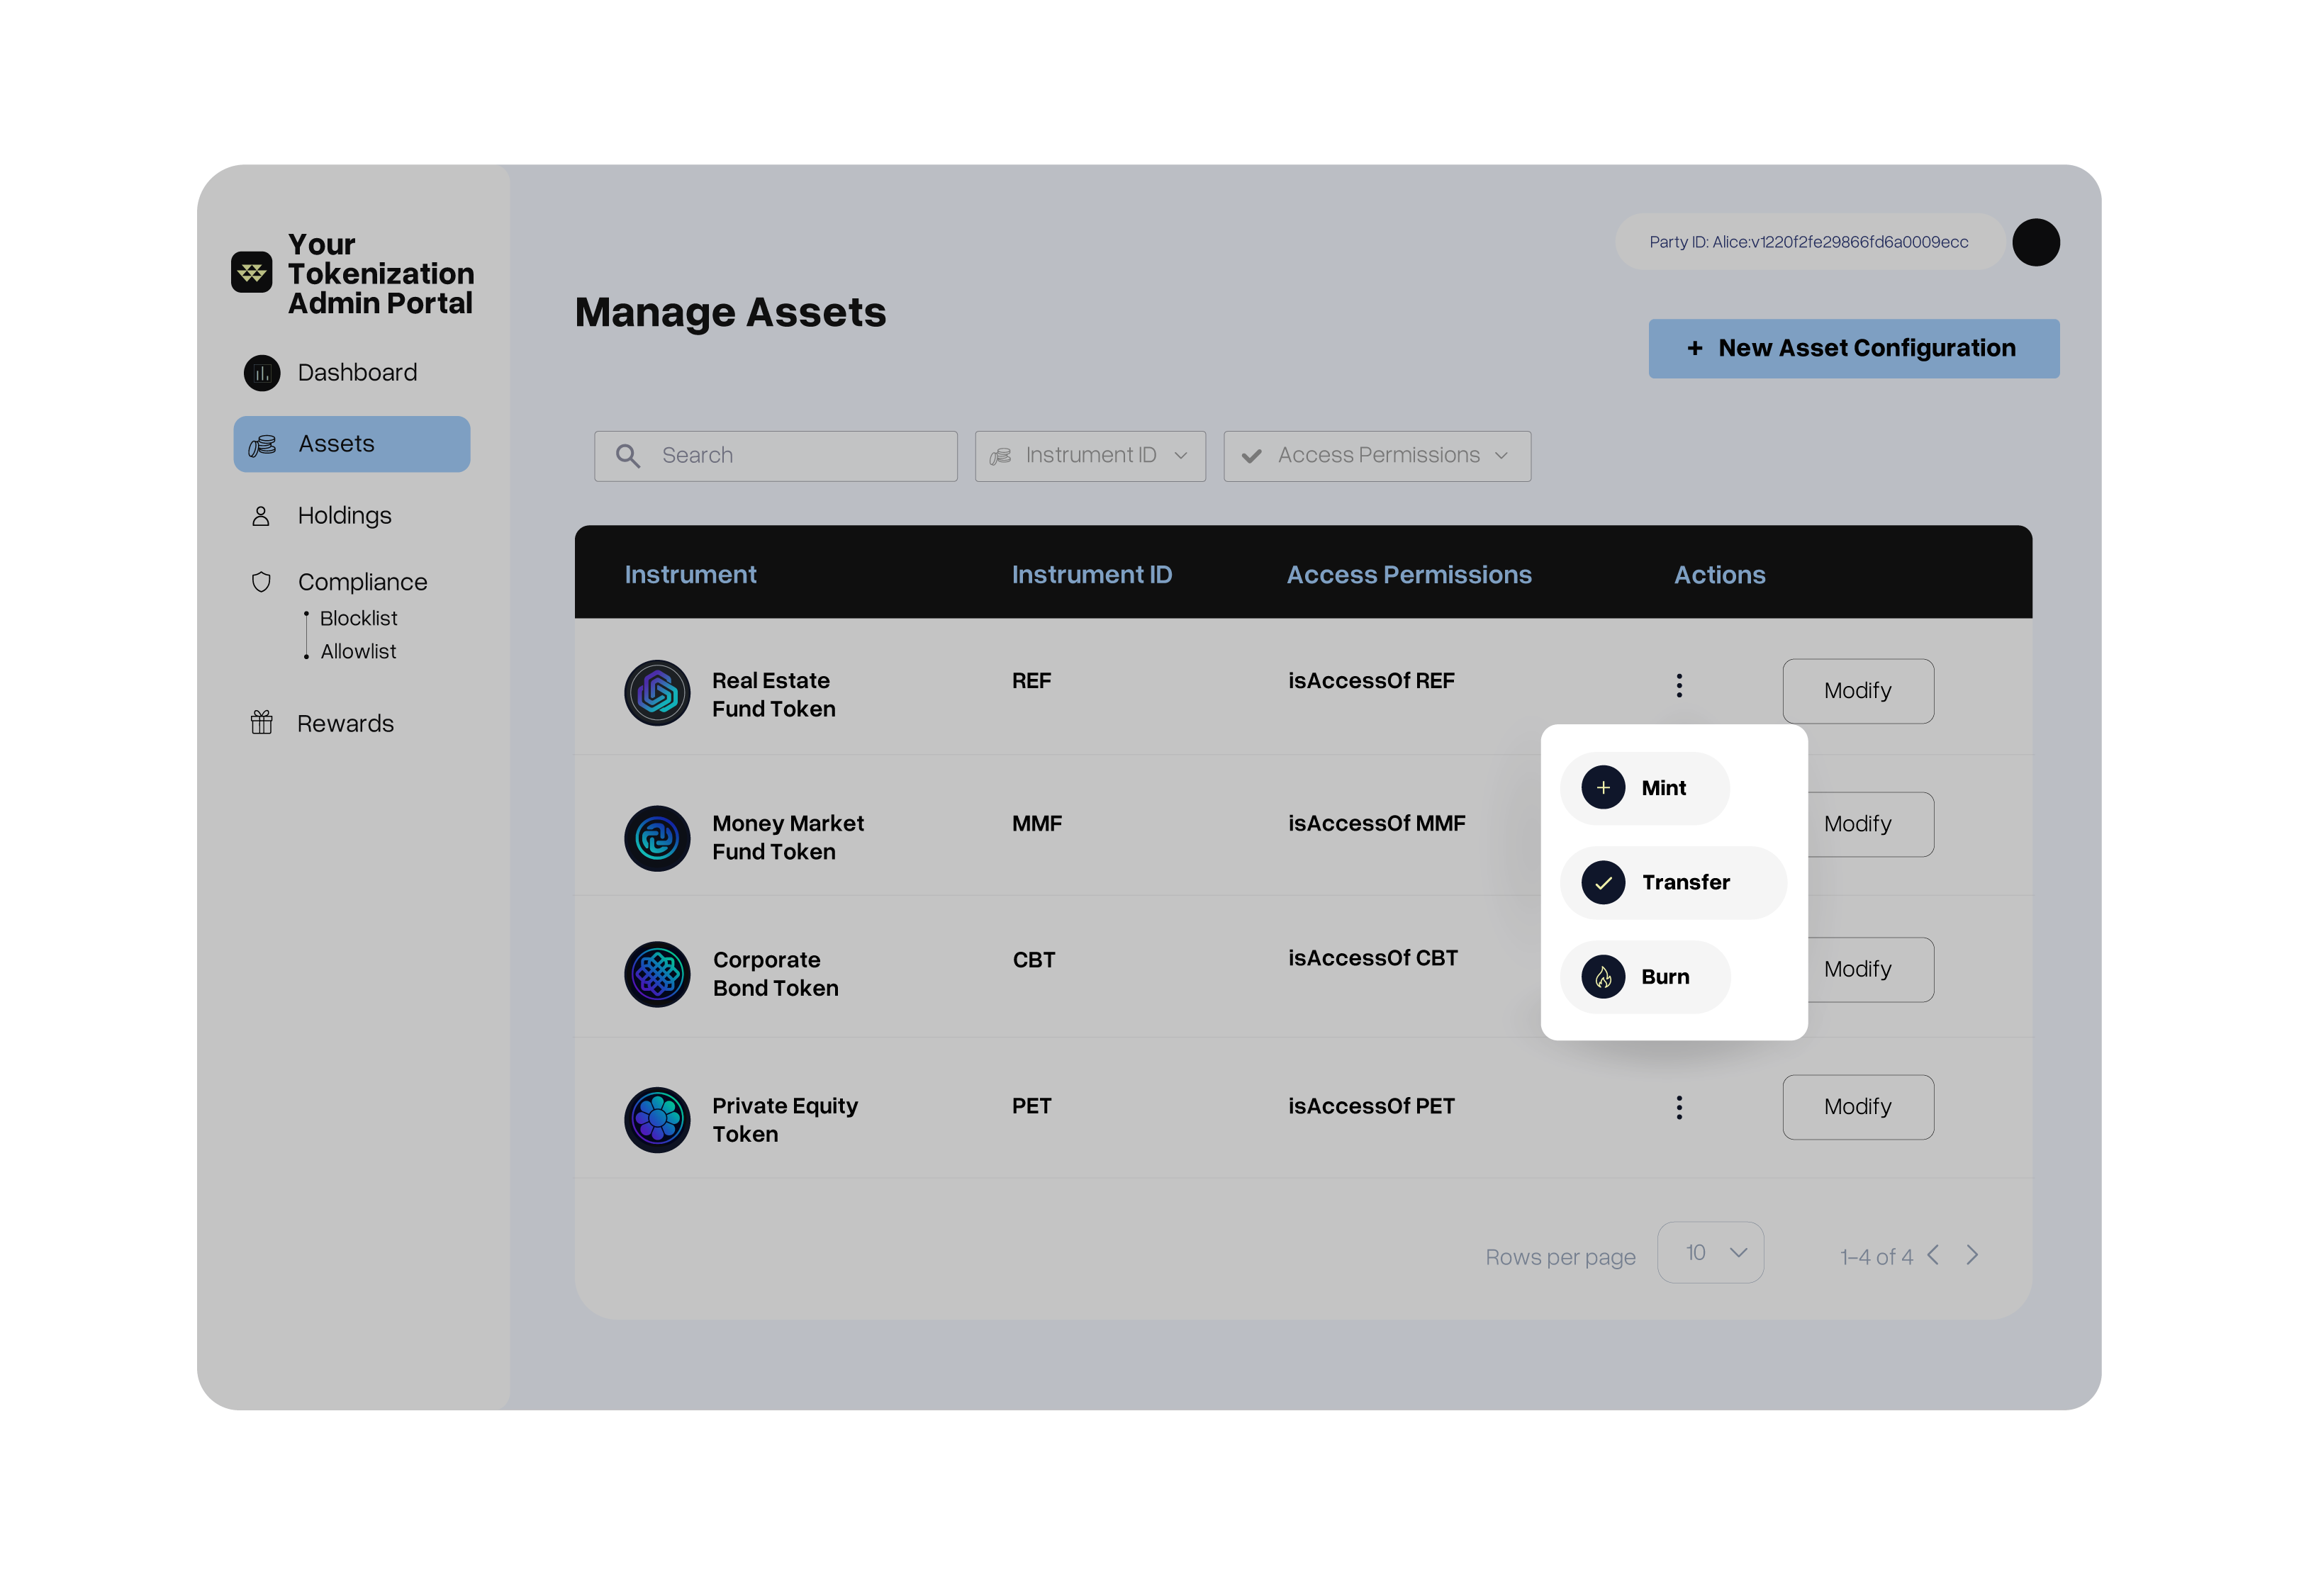The width and height of the screenshot is (2299, 1596).
Task: Click the Money Market Fund Token logo
Action: point(657,838)
